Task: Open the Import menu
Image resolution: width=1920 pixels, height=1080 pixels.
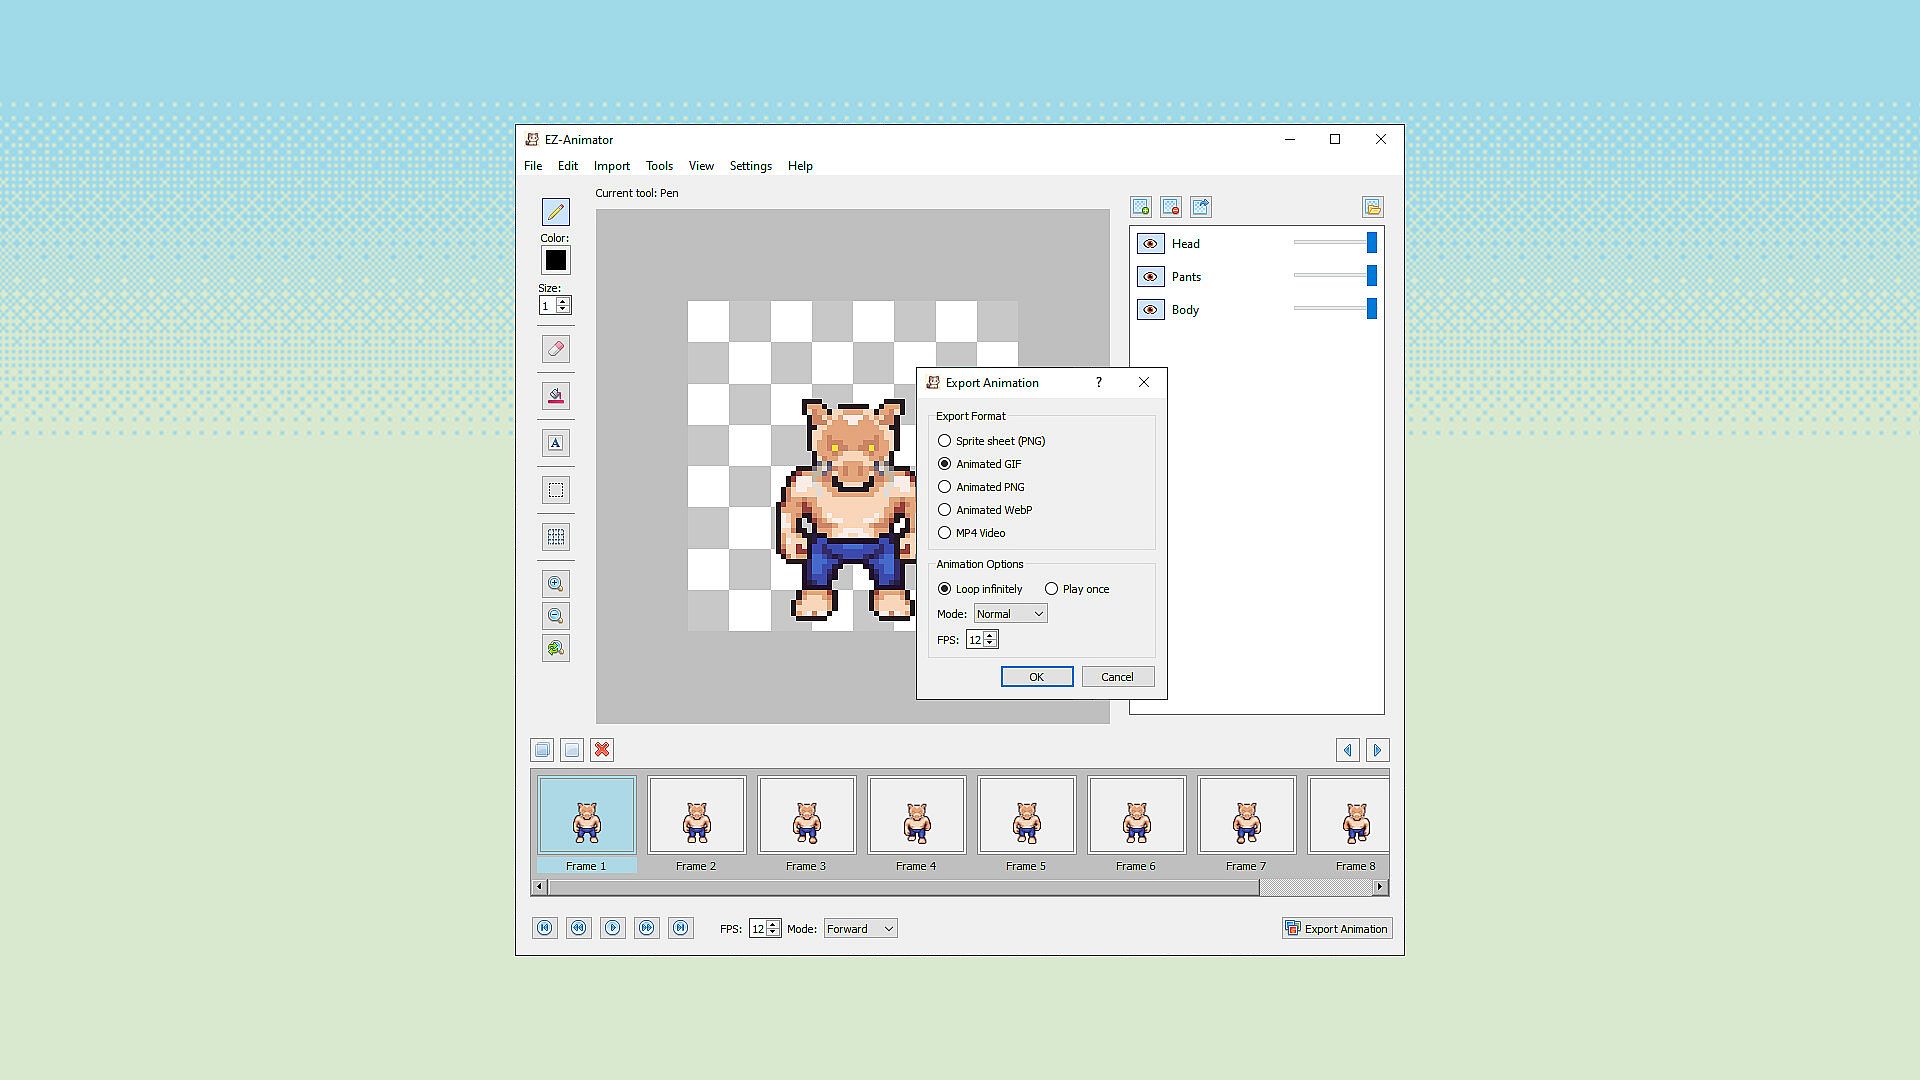Action: [611, 166]
